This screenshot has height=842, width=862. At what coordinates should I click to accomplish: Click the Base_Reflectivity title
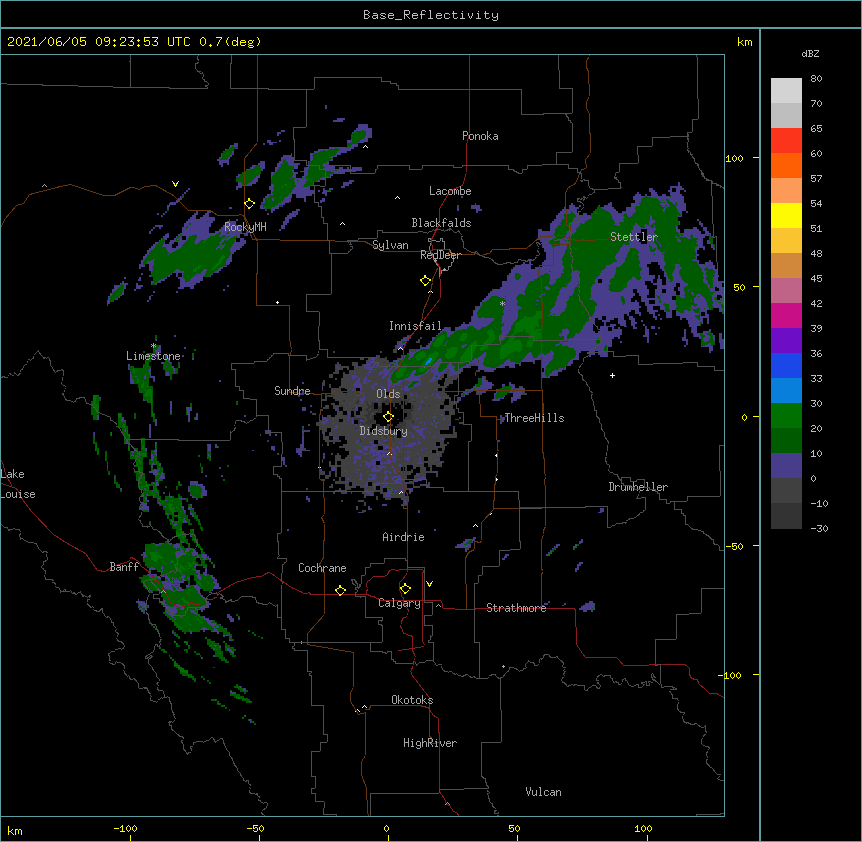pos(431,15)
